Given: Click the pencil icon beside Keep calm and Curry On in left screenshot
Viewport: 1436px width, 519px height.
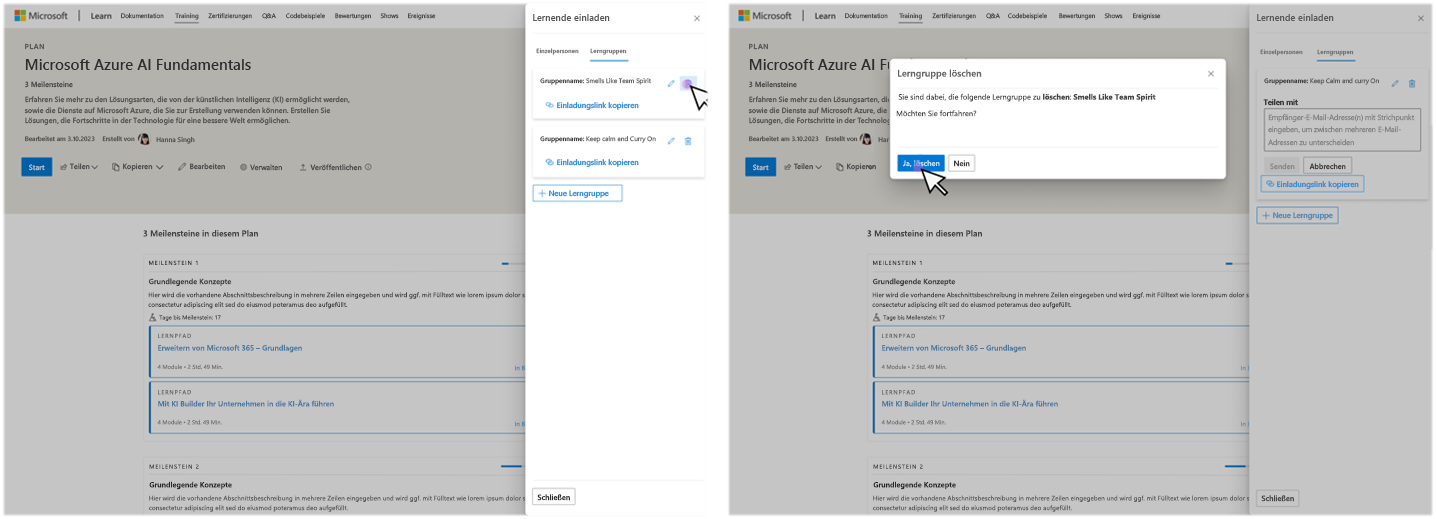Looking at the screenshot, I should click(x=671, y=141).
